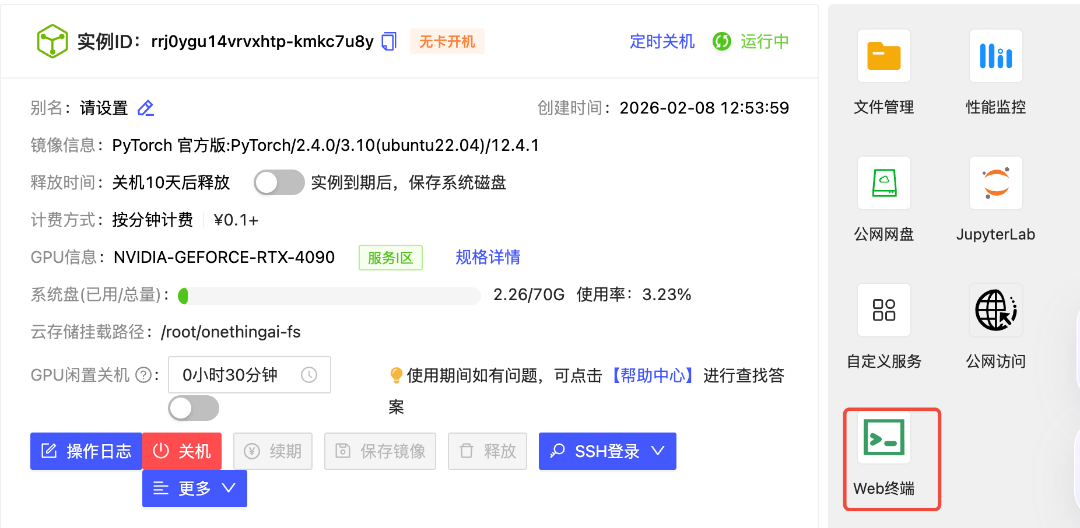Viewport: 1080px width, 528px height.
Task: Copy the instance ID with copy icon
Action: tap(389, 41)
